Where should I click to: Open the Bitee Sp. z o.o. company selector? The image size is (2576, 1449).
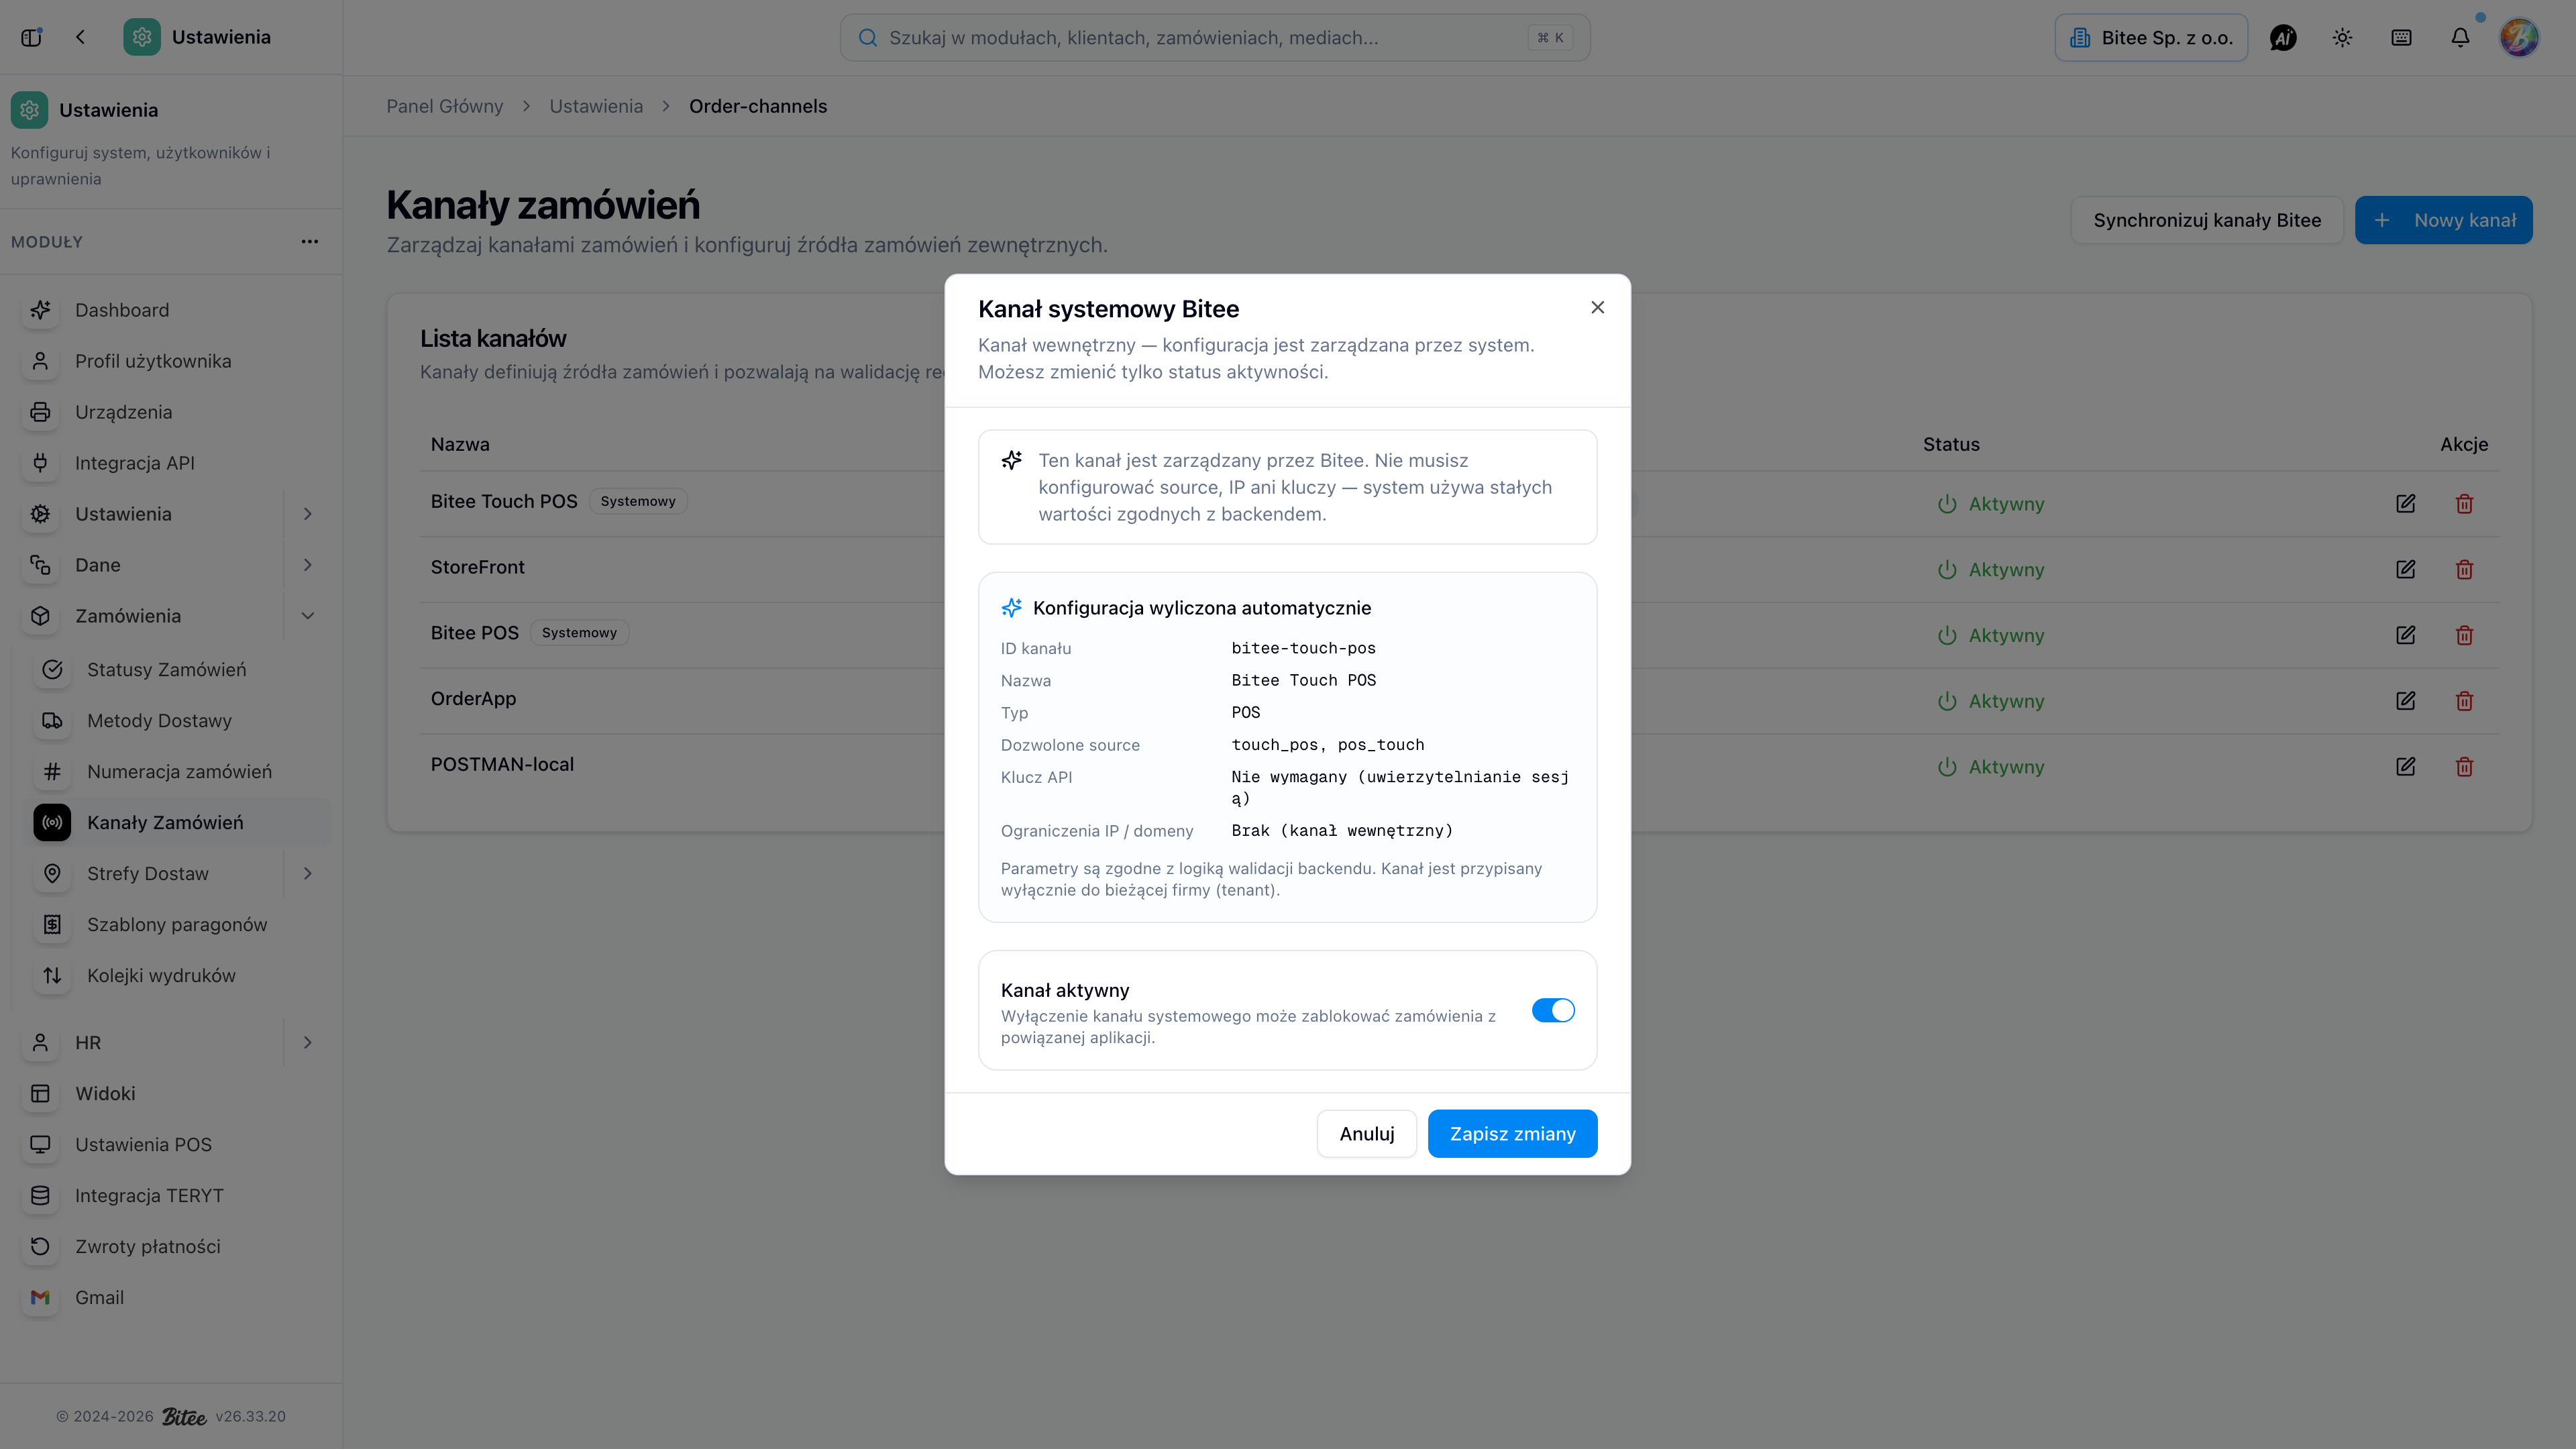(2151, 38)
